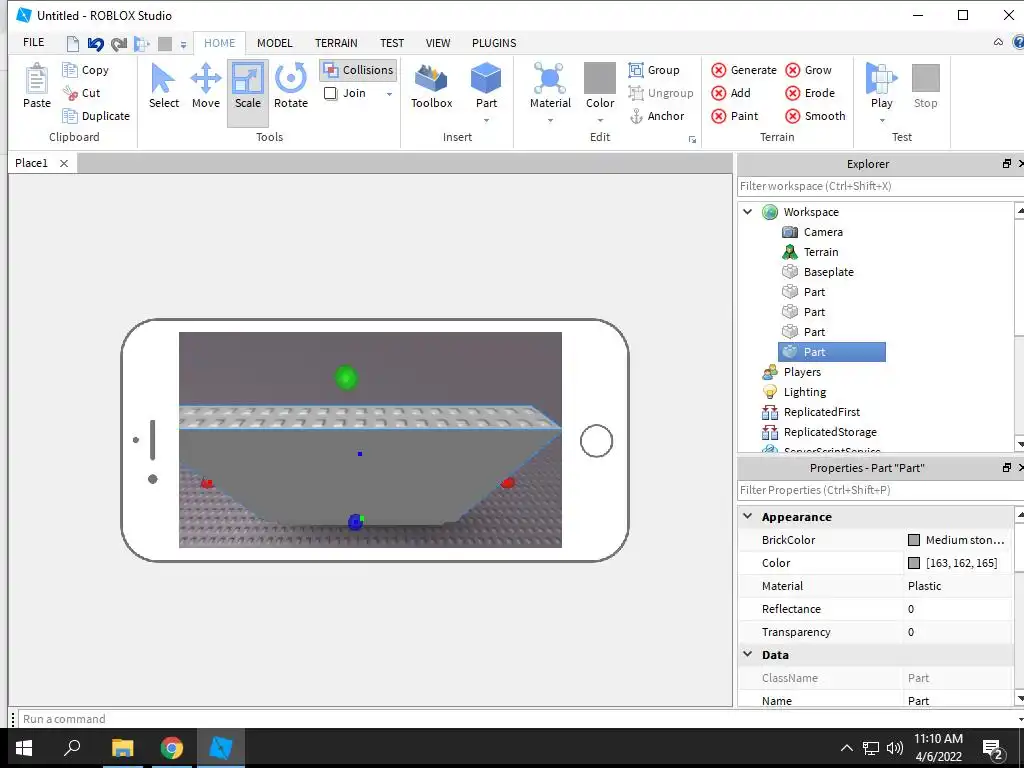The width and height of the screenshot is (1024, 768).
Task: Anchor the selected part
Action: click(657, 116)
